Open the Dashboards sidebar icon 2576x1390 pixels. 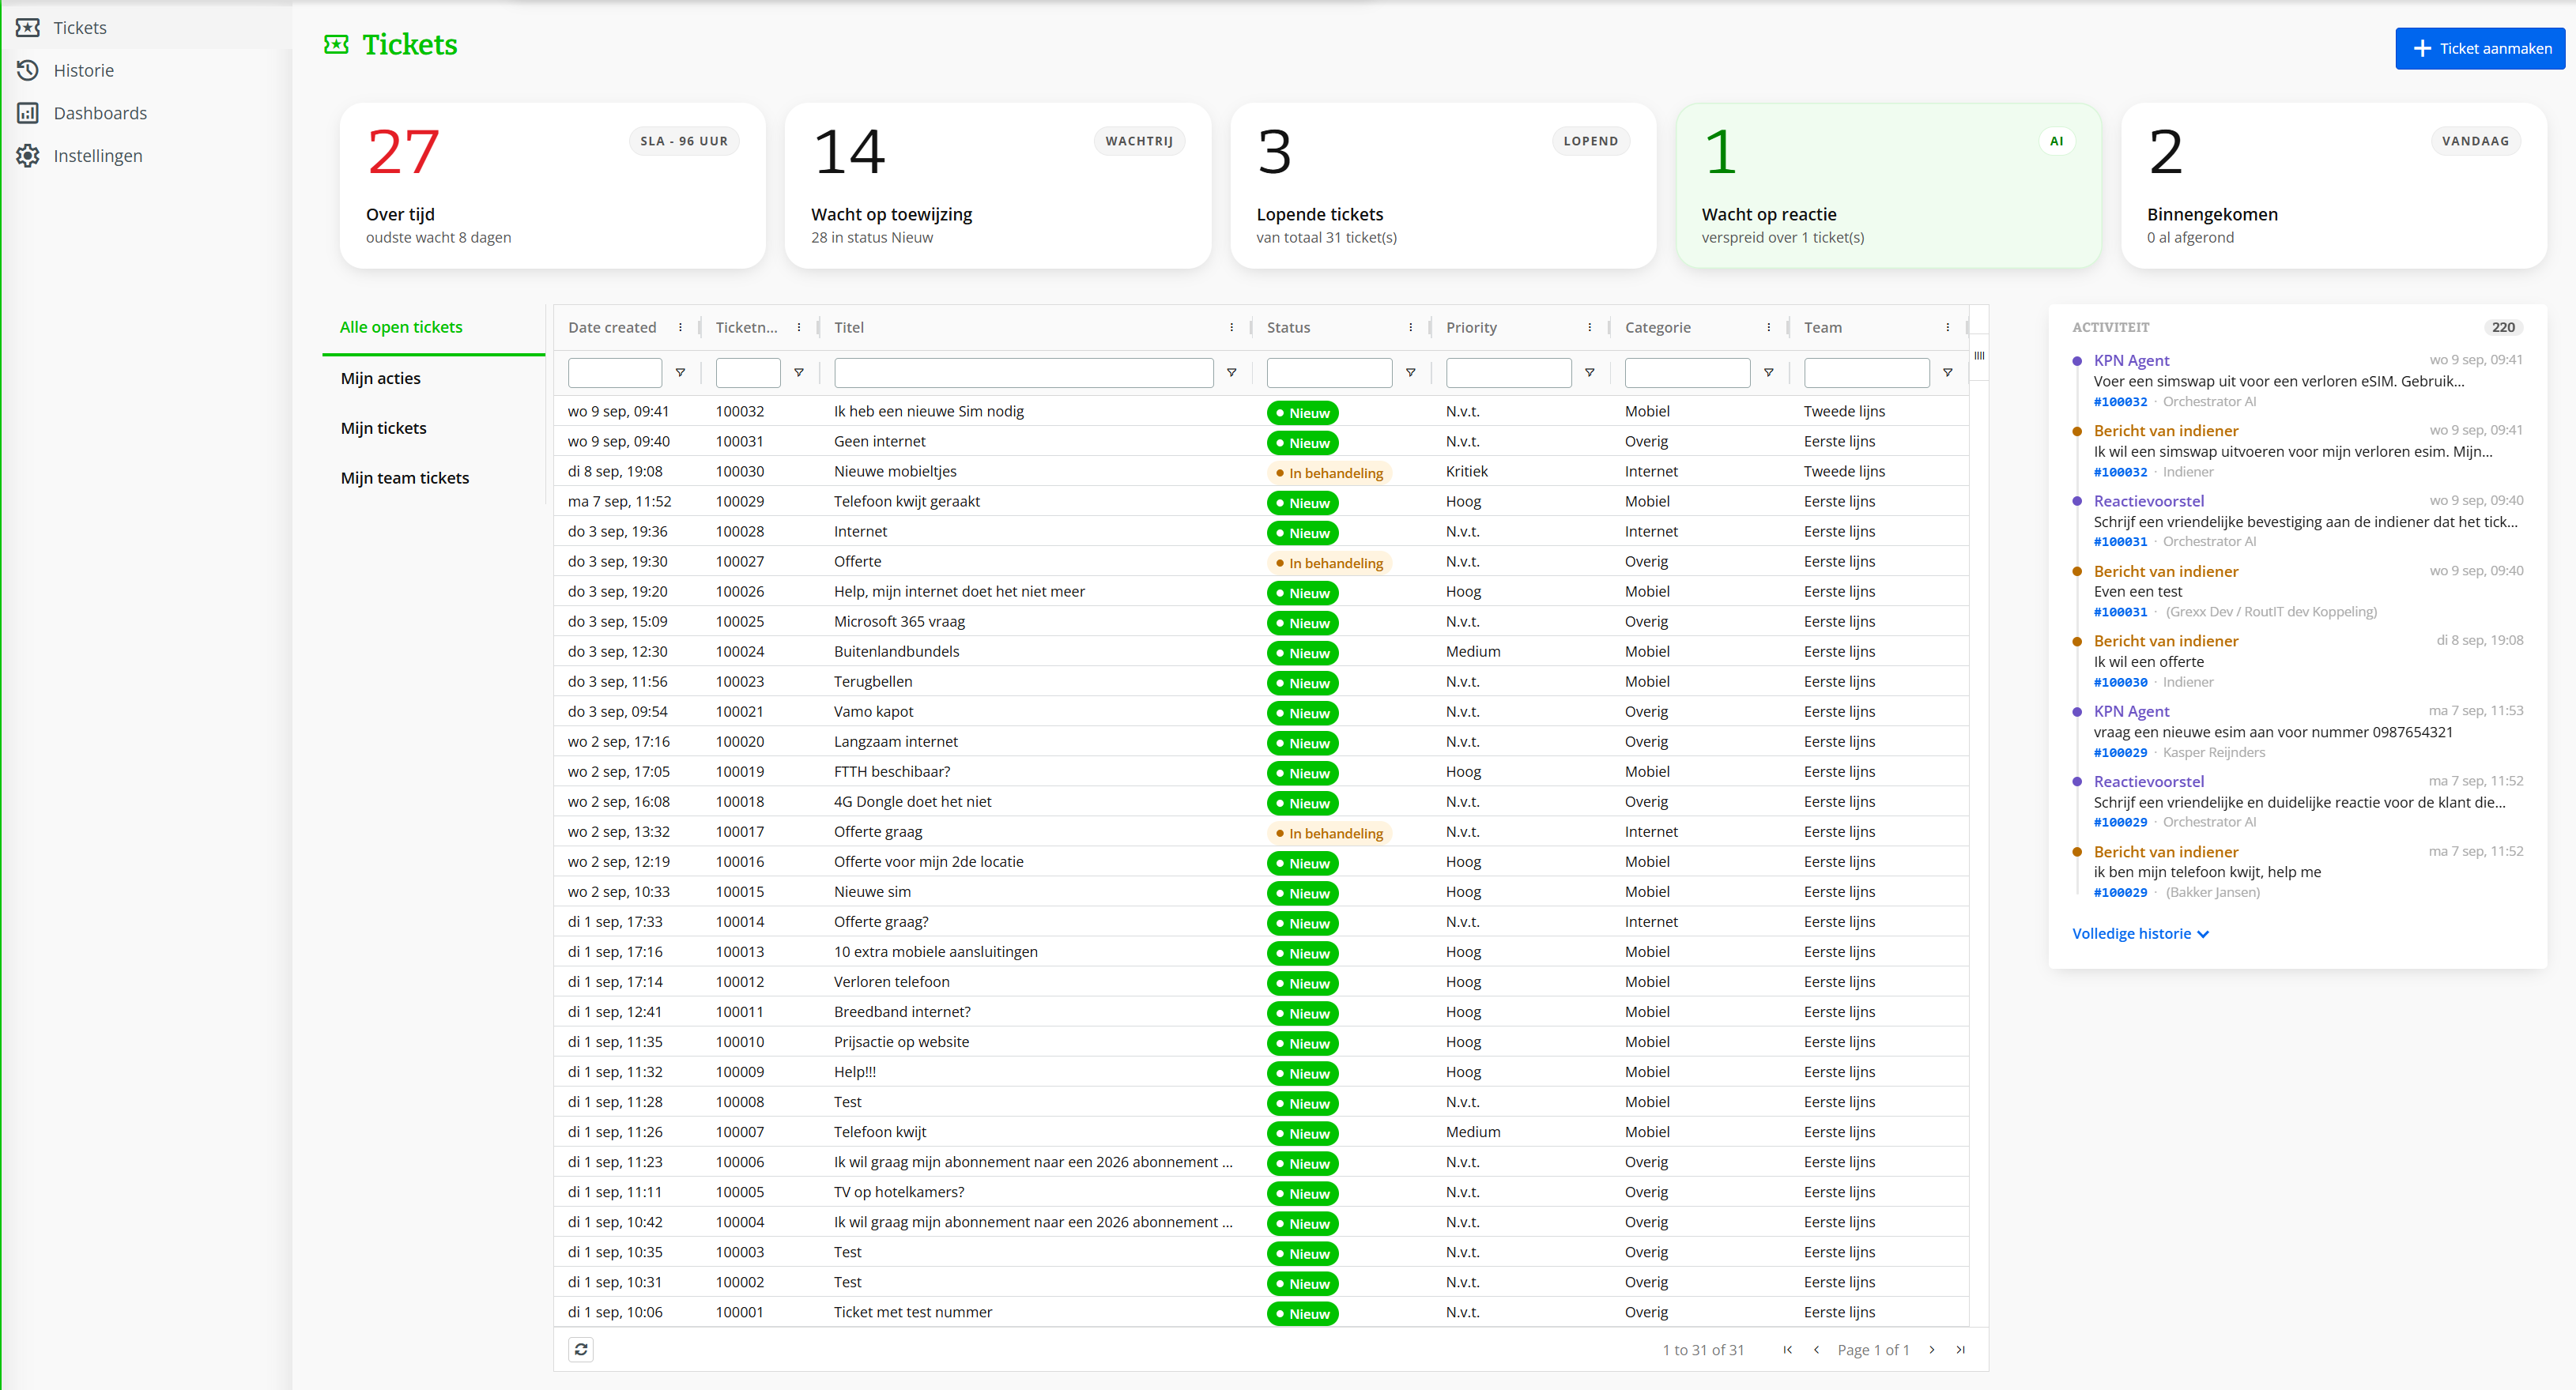coord(28,113)
